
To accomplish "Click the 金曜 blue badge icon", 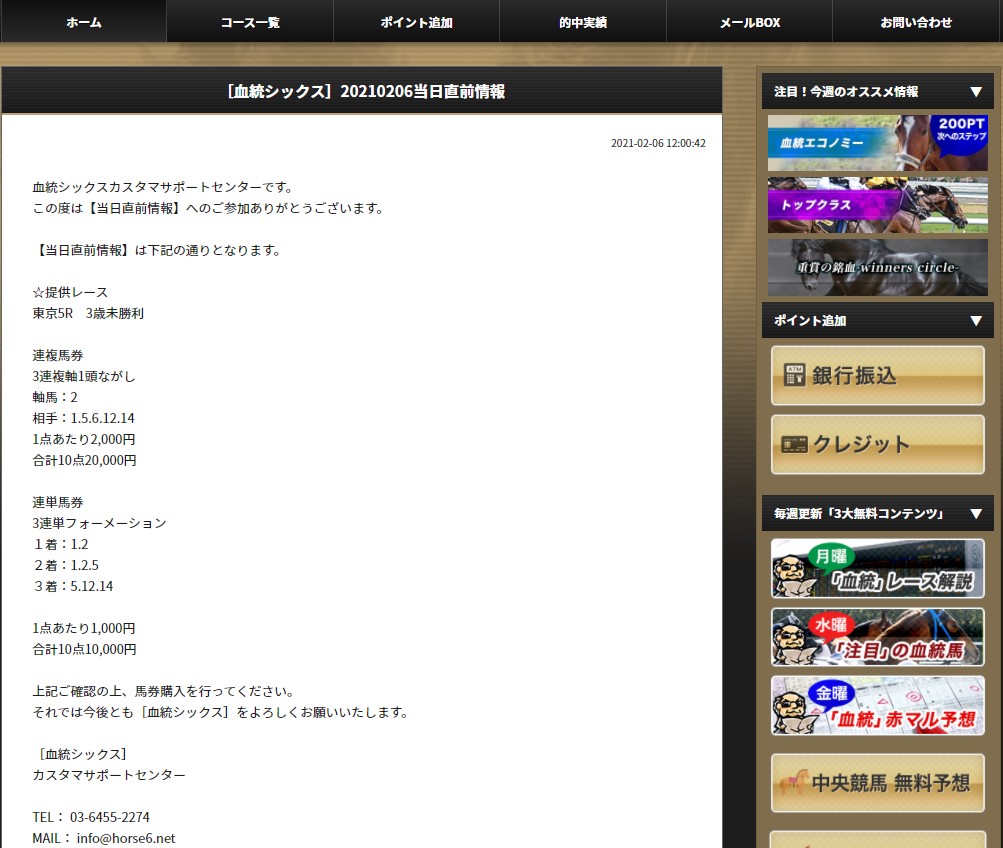I will pyautogui.click(x=831, y=693).
